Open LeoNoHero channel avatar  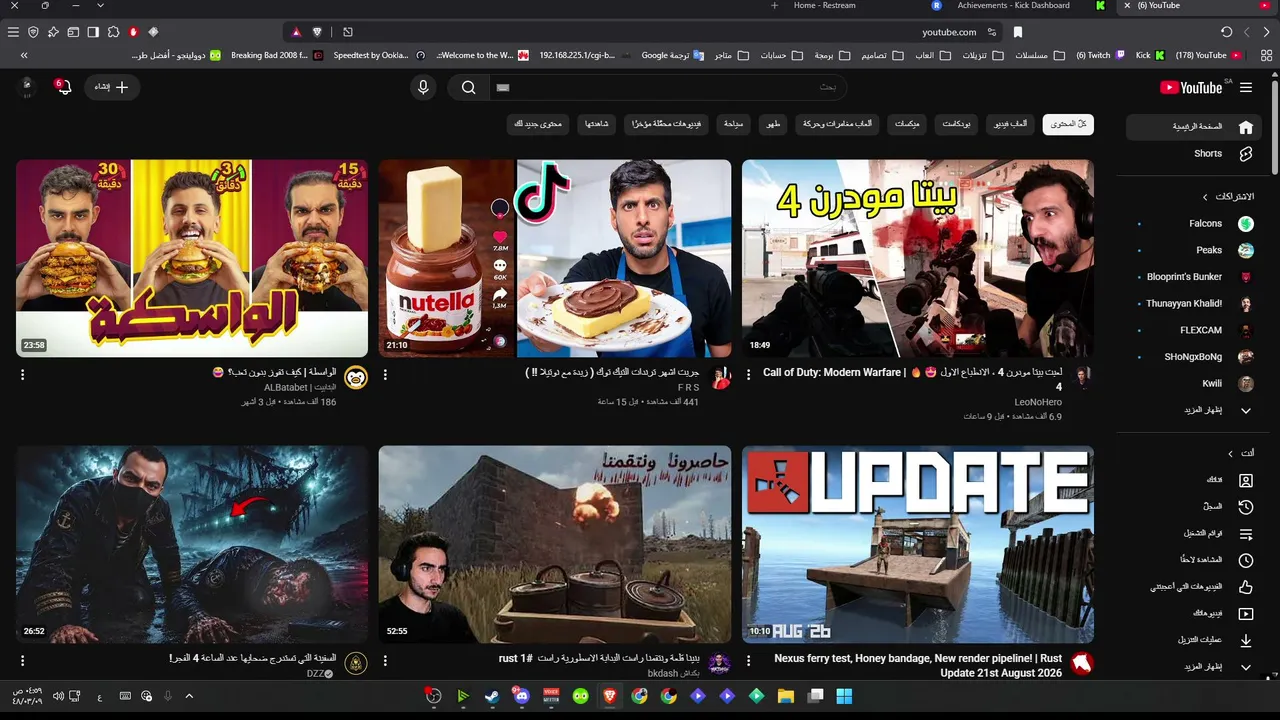(x=1082, y=377)
